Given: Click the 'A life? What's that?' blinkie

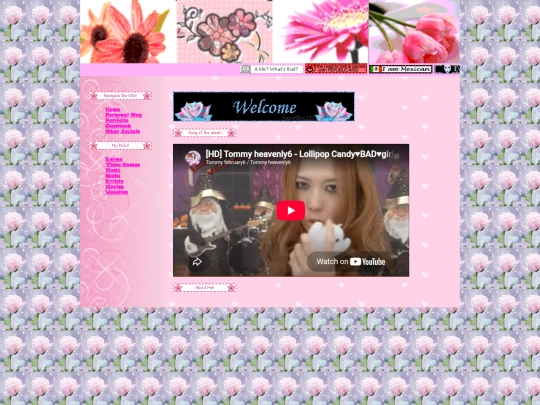Looking at the screenshot, I should [x=271, y=69].
